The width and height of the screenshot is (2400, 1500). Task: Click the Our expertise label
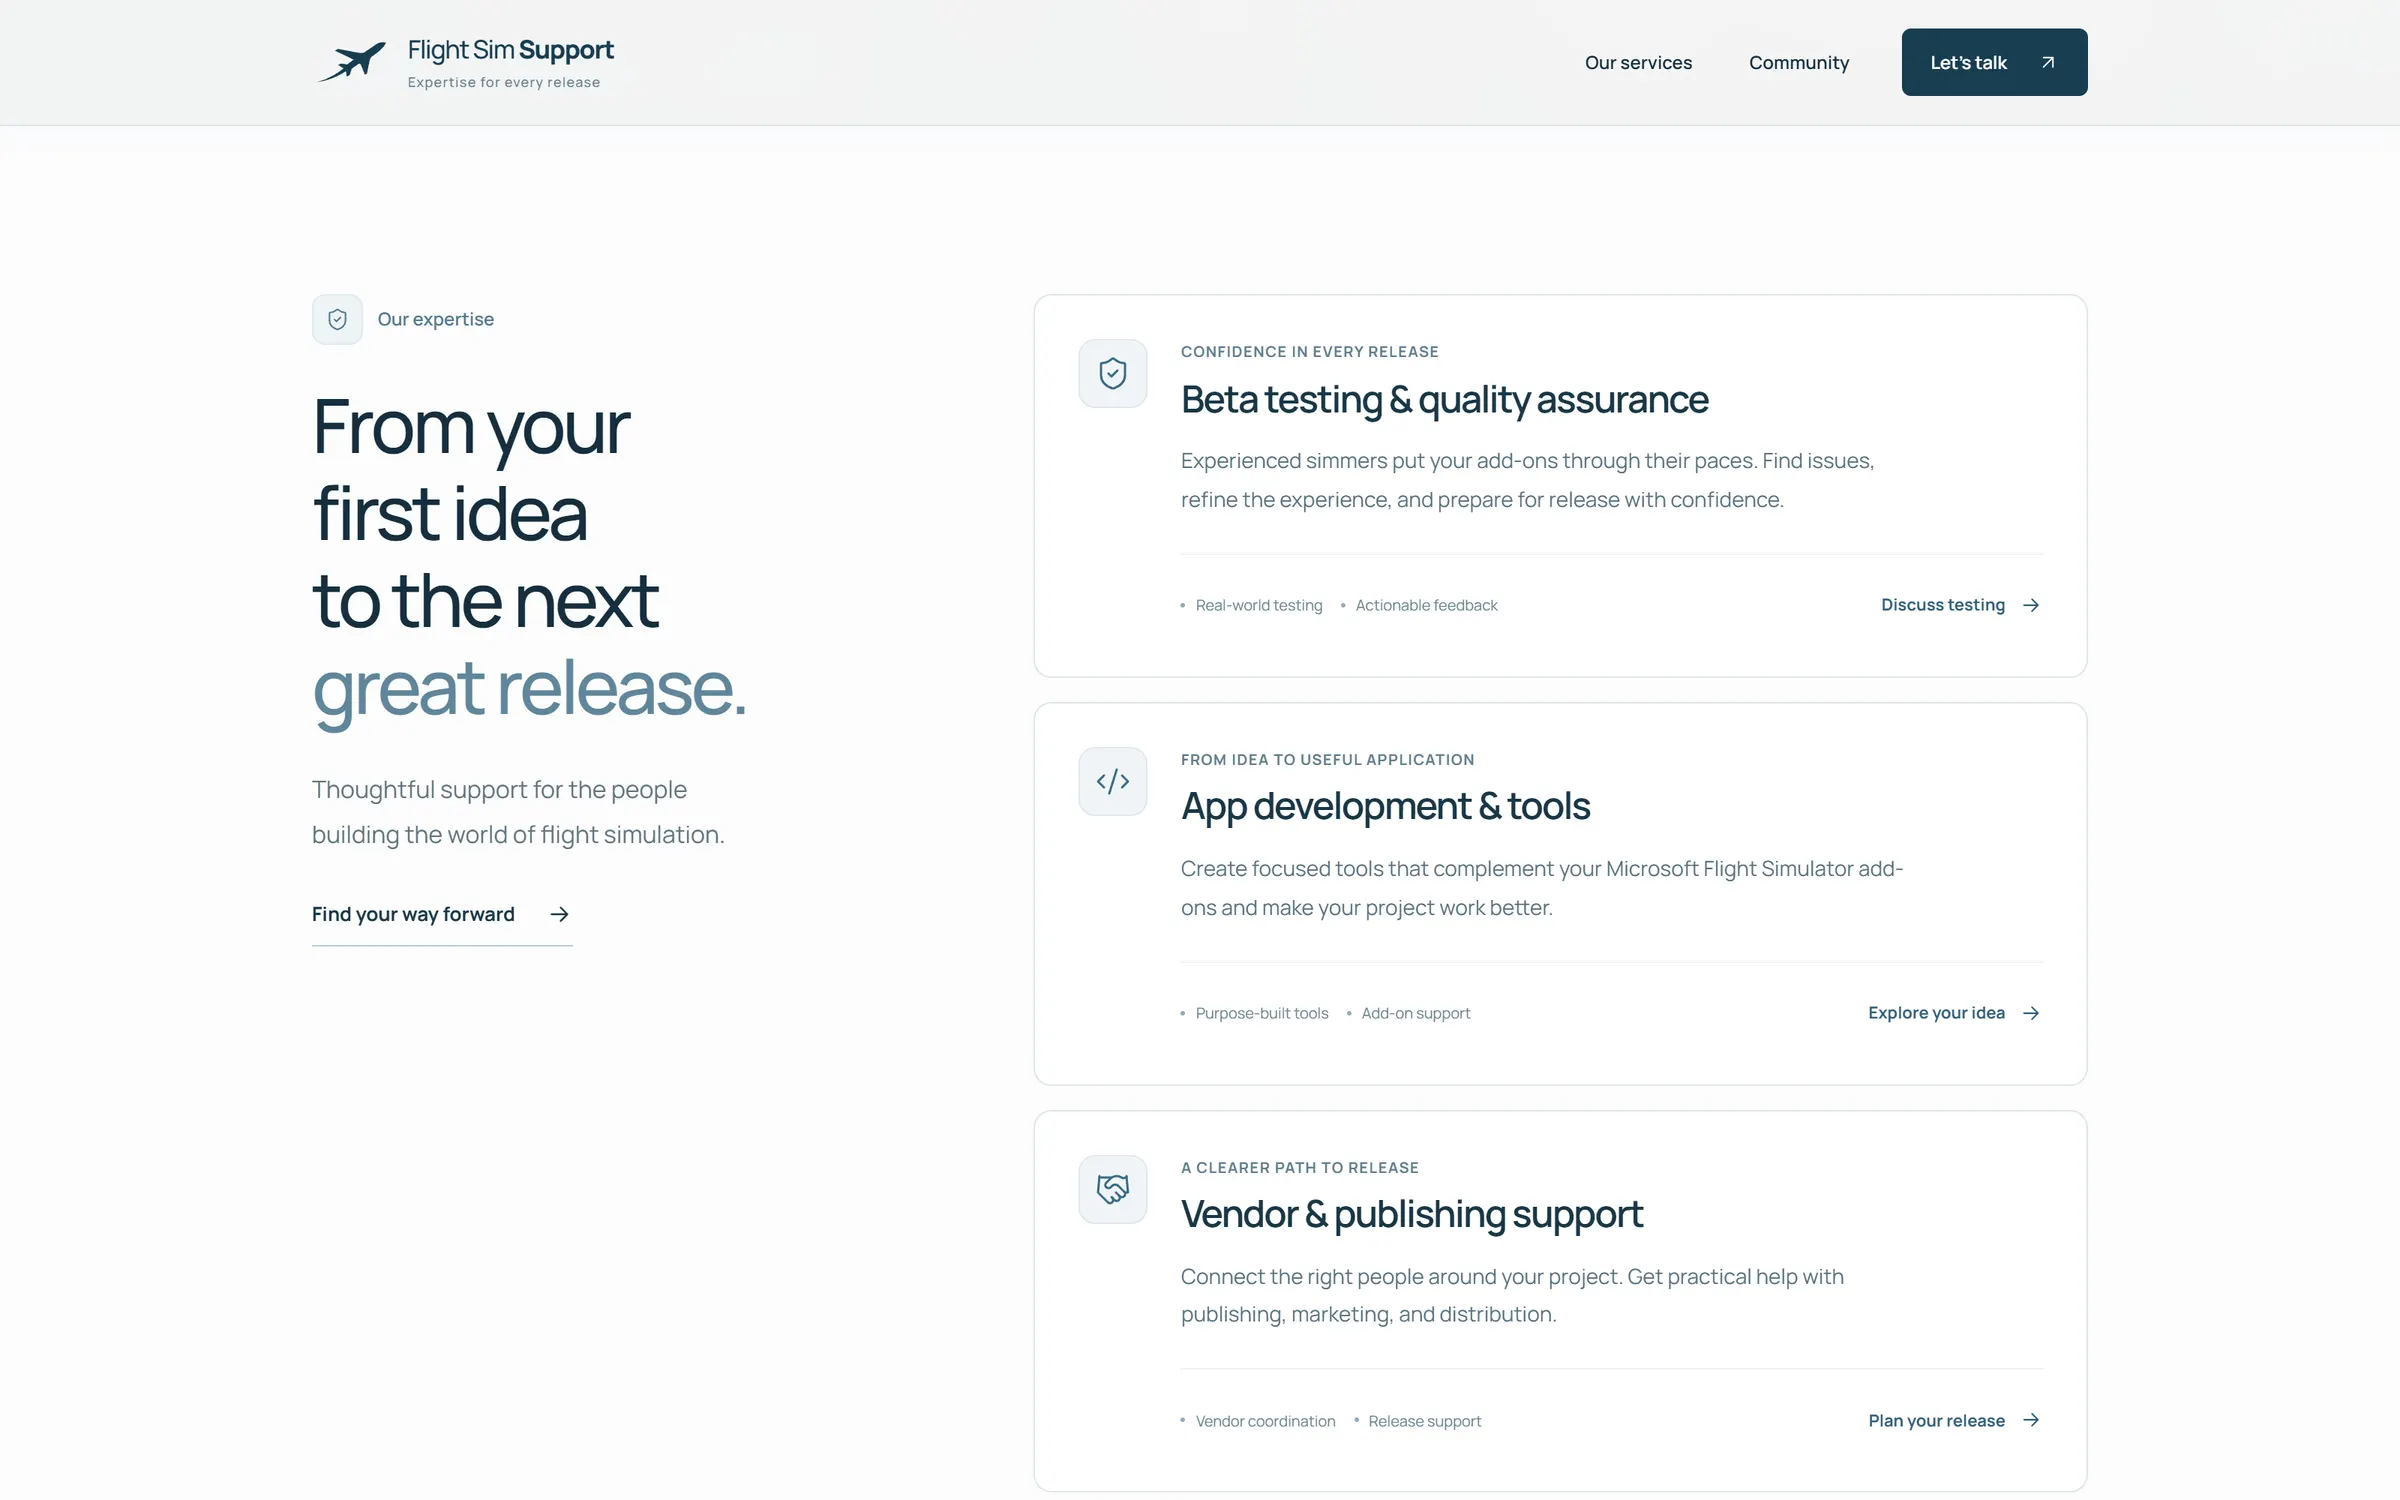pyautogui.click(x=435, y=319)
